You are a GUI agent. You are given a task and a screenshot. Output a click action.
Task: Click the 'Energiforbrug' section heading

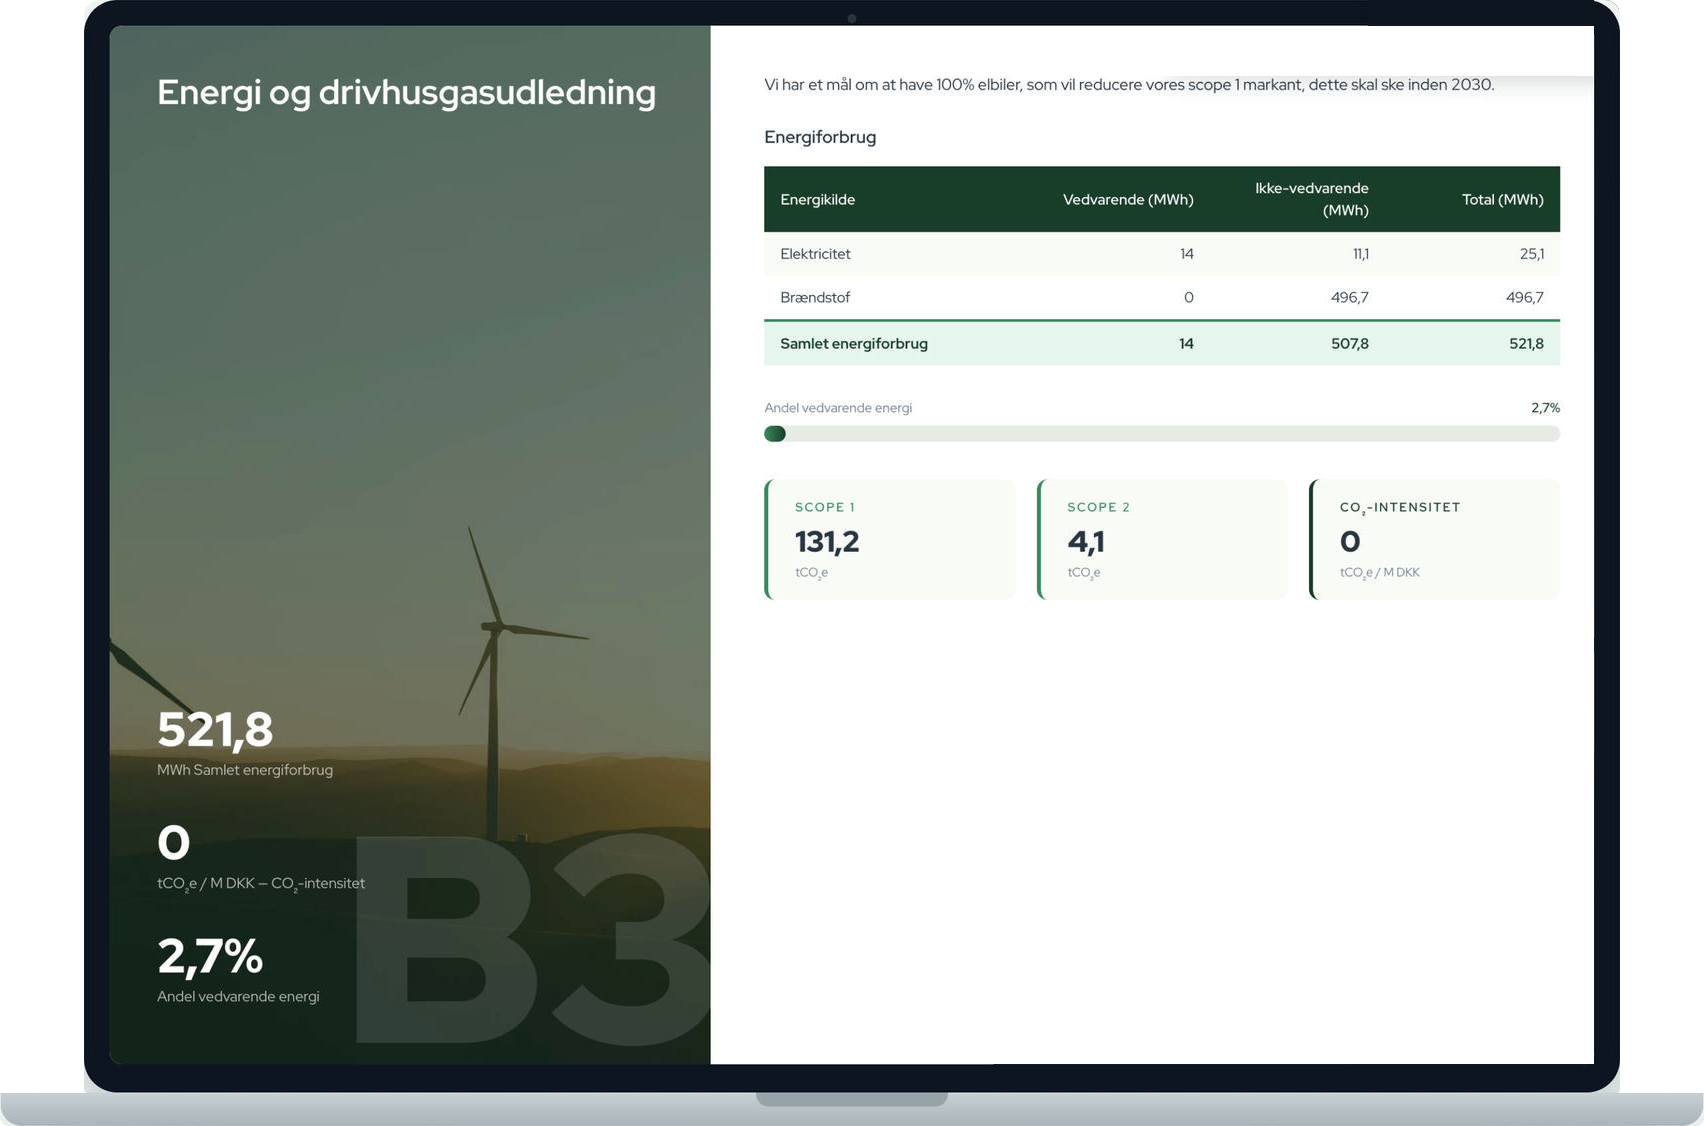(820, 137)
